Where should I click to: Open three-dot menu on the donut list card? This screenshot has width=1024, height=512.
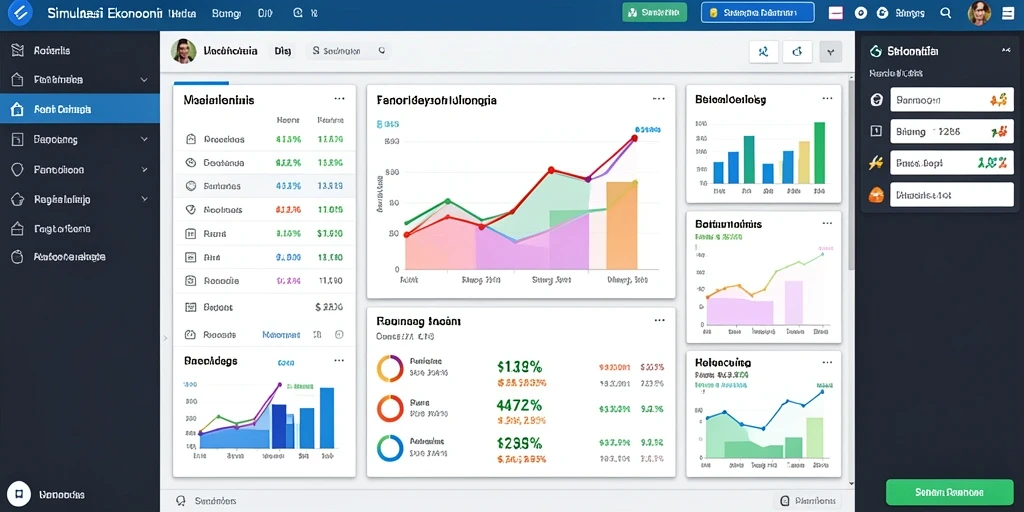tap(659, 320)
